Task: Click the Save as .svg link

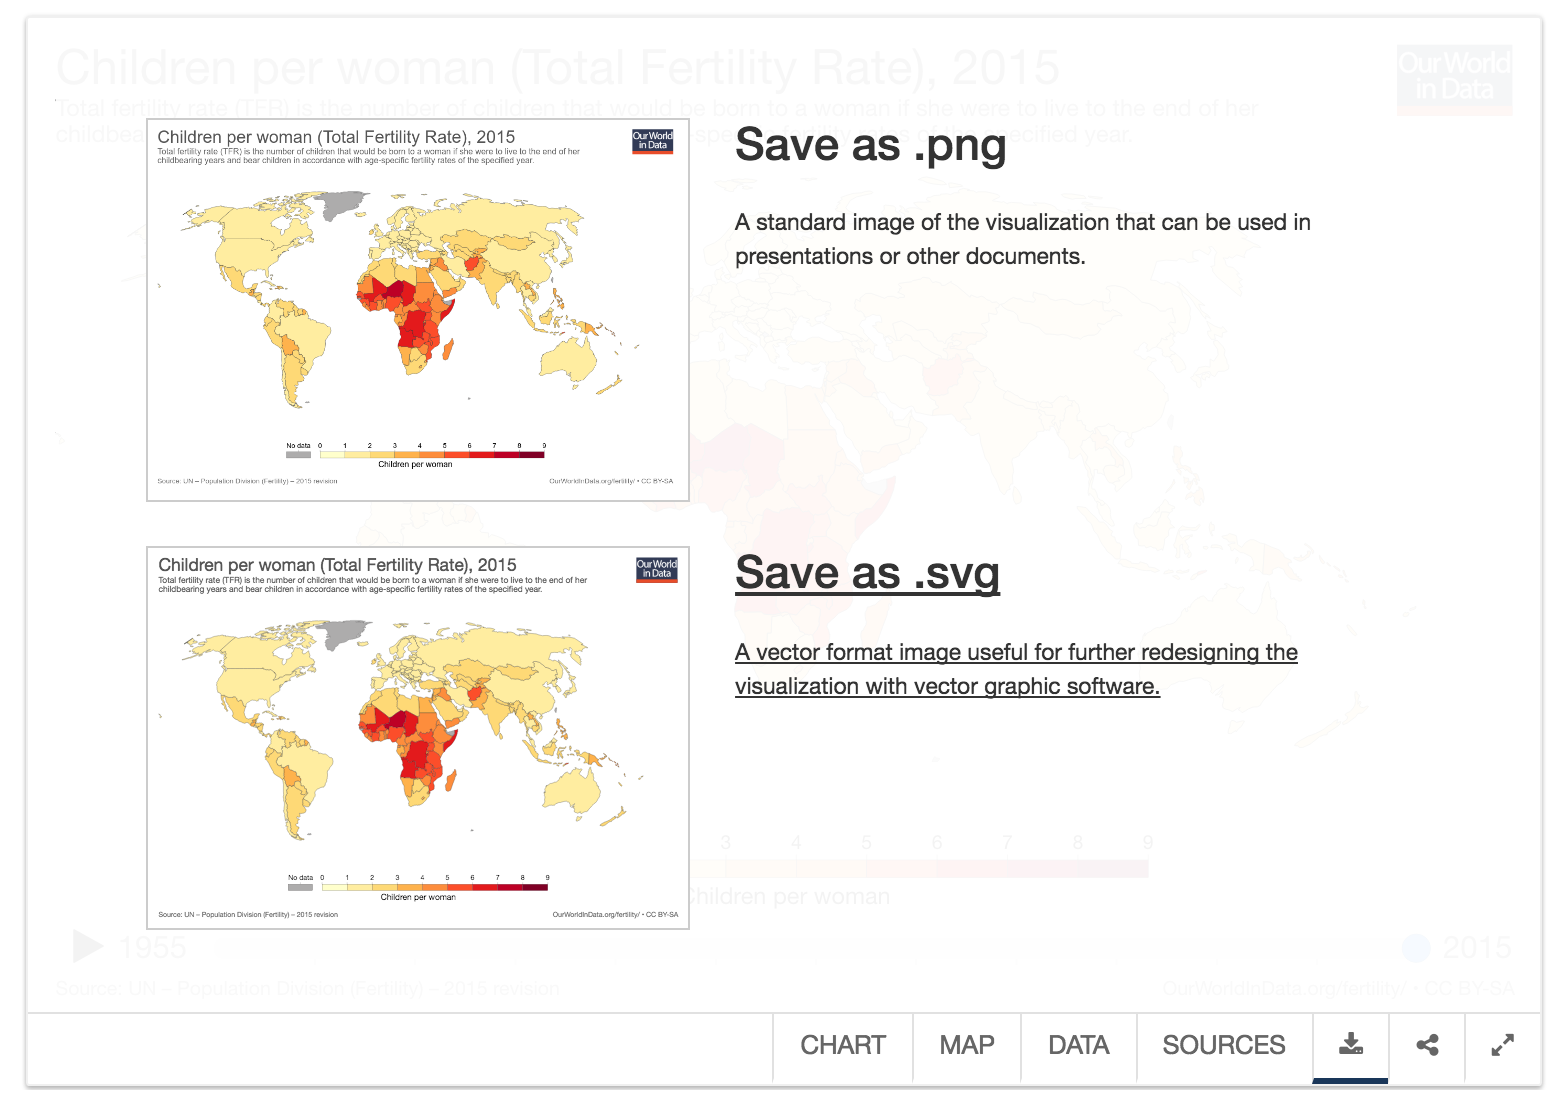Action: click(x=867, y=573)
